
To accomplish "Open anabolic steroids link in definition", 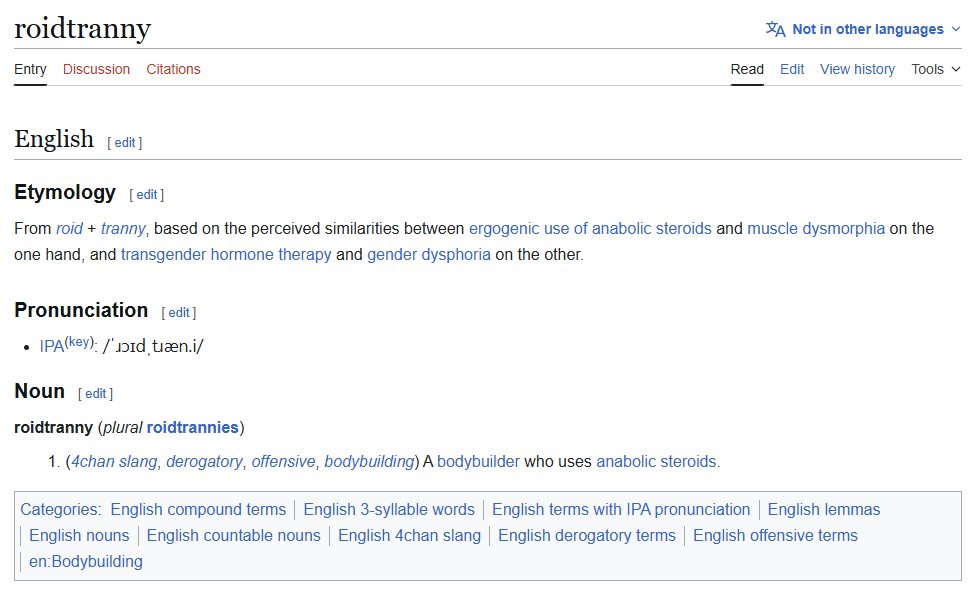I will (x=656, y=462).
